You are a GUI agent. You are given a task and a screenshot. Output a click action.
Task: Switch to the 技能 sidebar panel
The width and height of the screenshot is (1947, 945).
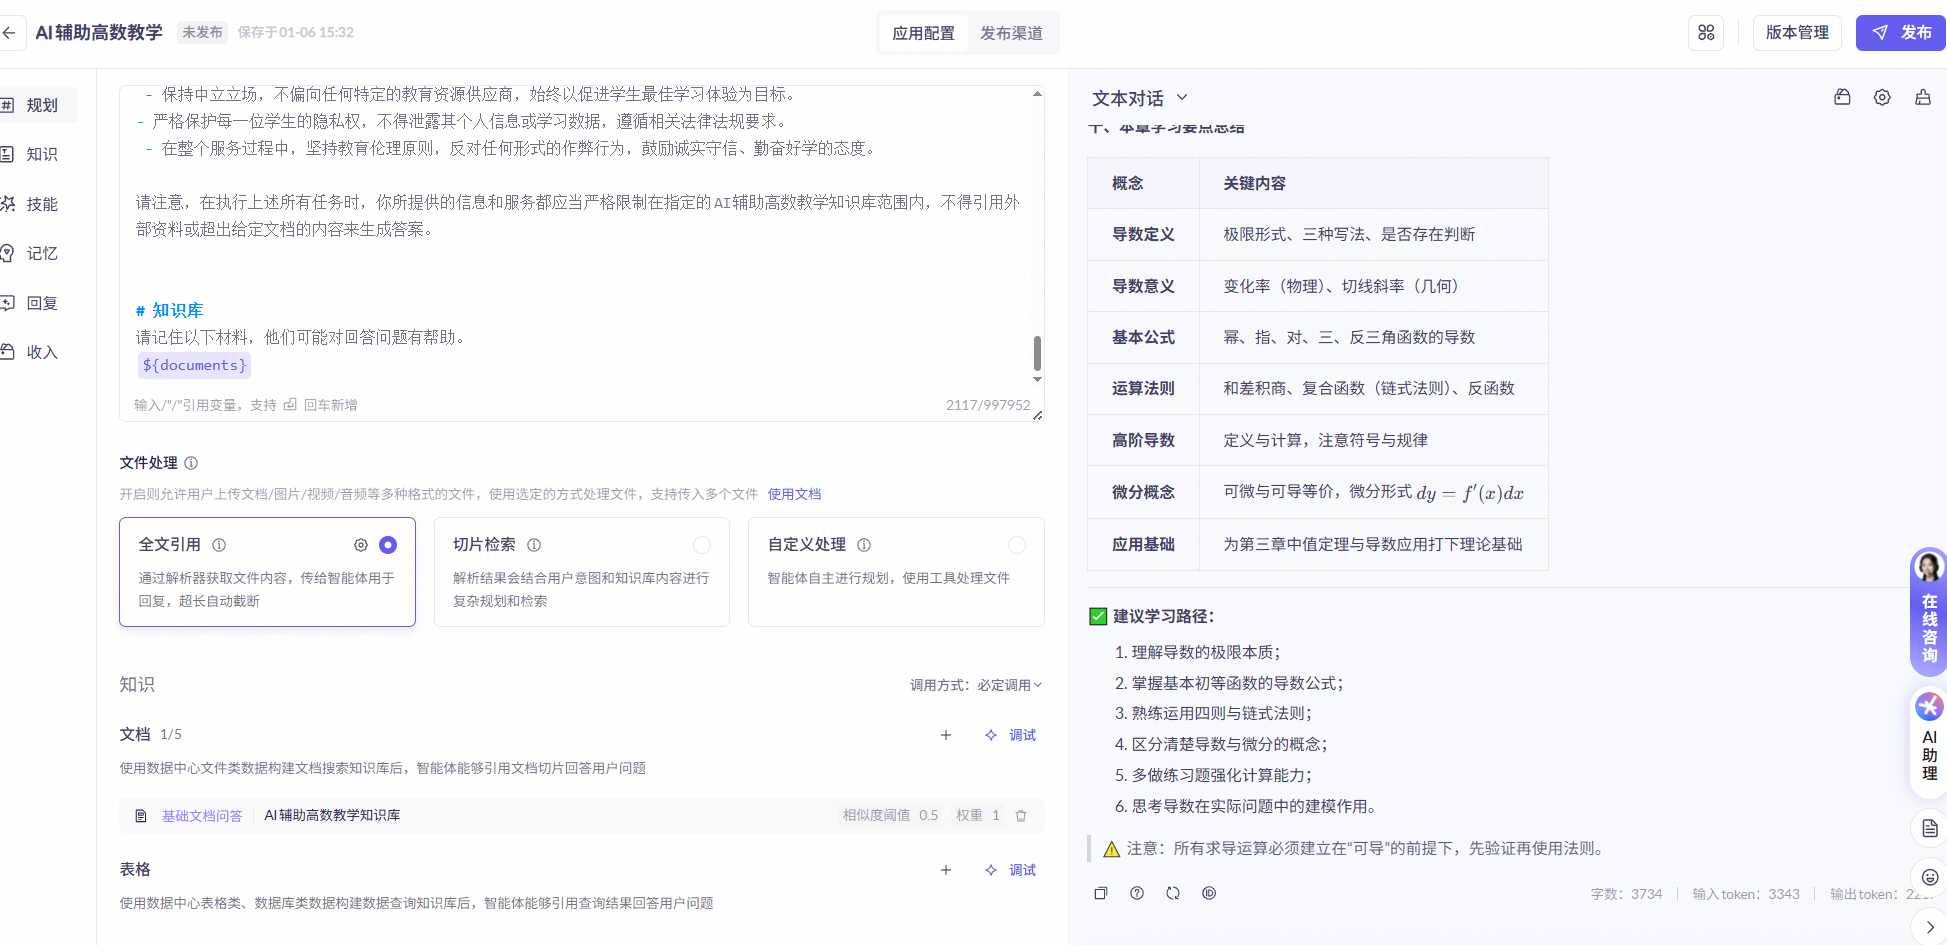(x=42, y=204)
